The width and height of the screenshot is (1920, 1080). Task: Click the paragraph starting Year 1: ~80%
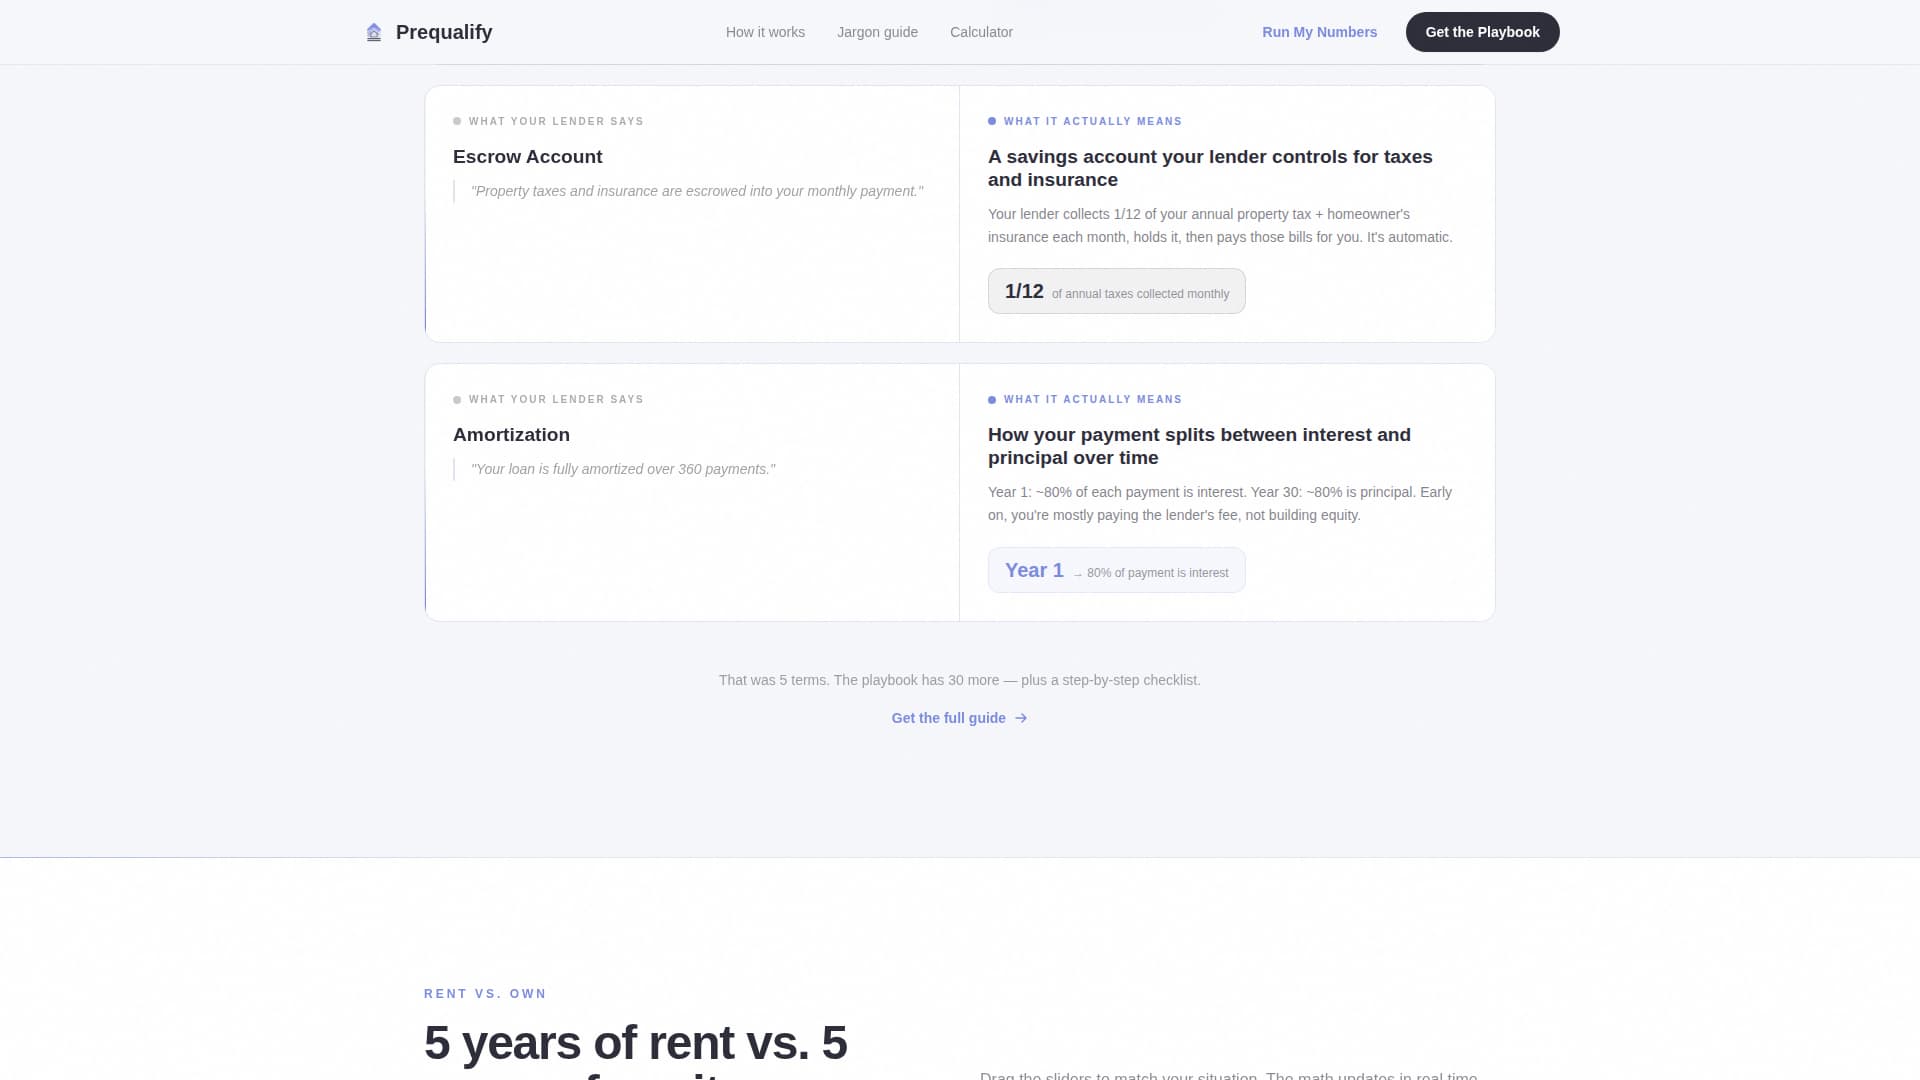point(1220,504)
